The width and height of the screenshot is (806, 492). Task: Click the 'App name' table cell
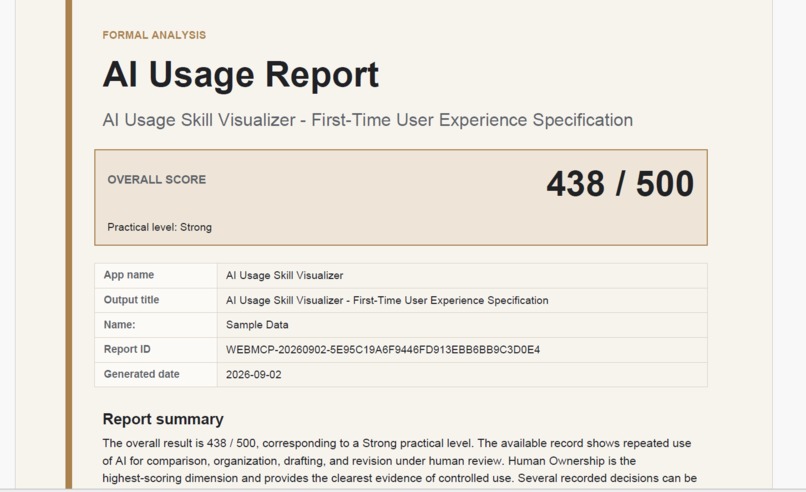pyautogui.click(x=156, y=275)
